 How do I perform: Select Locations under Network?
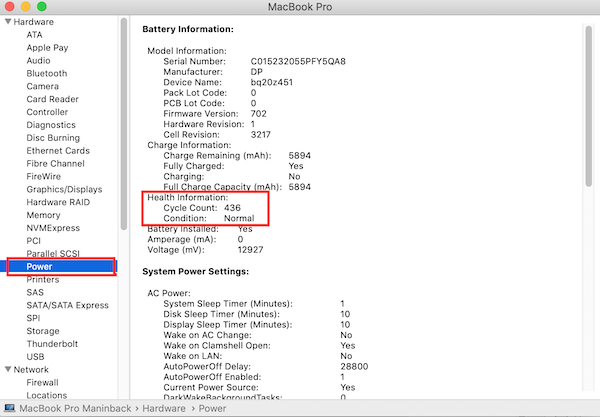[x=47, y=395]
